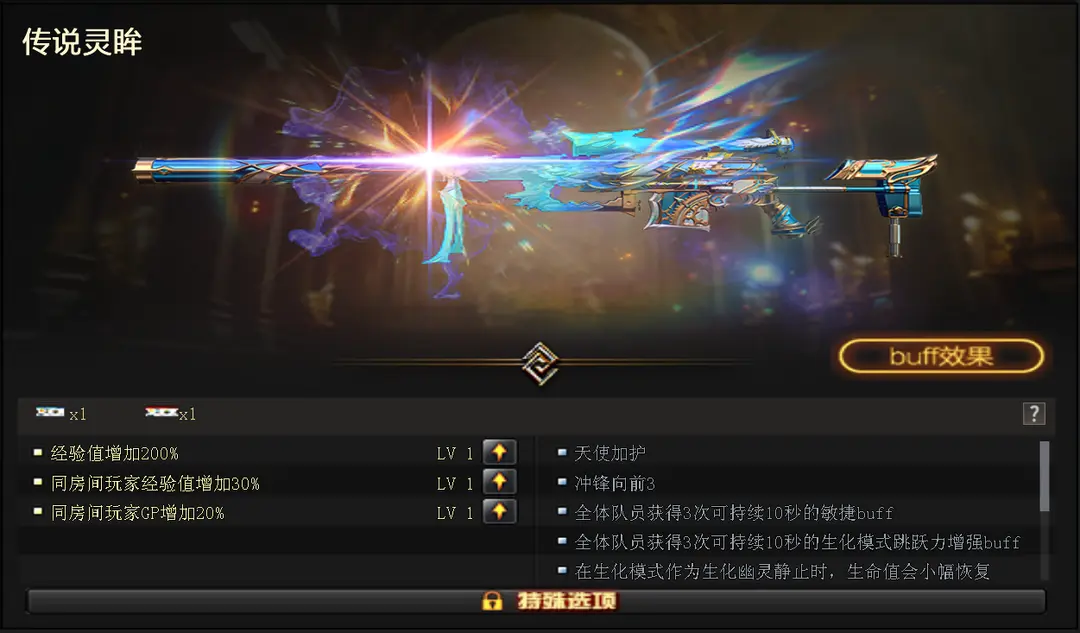This screenshot has width=1080, height=633.
Task: Click the 同房间玩家GP增加20% attribute row
Action: click(x=276, y=512)
